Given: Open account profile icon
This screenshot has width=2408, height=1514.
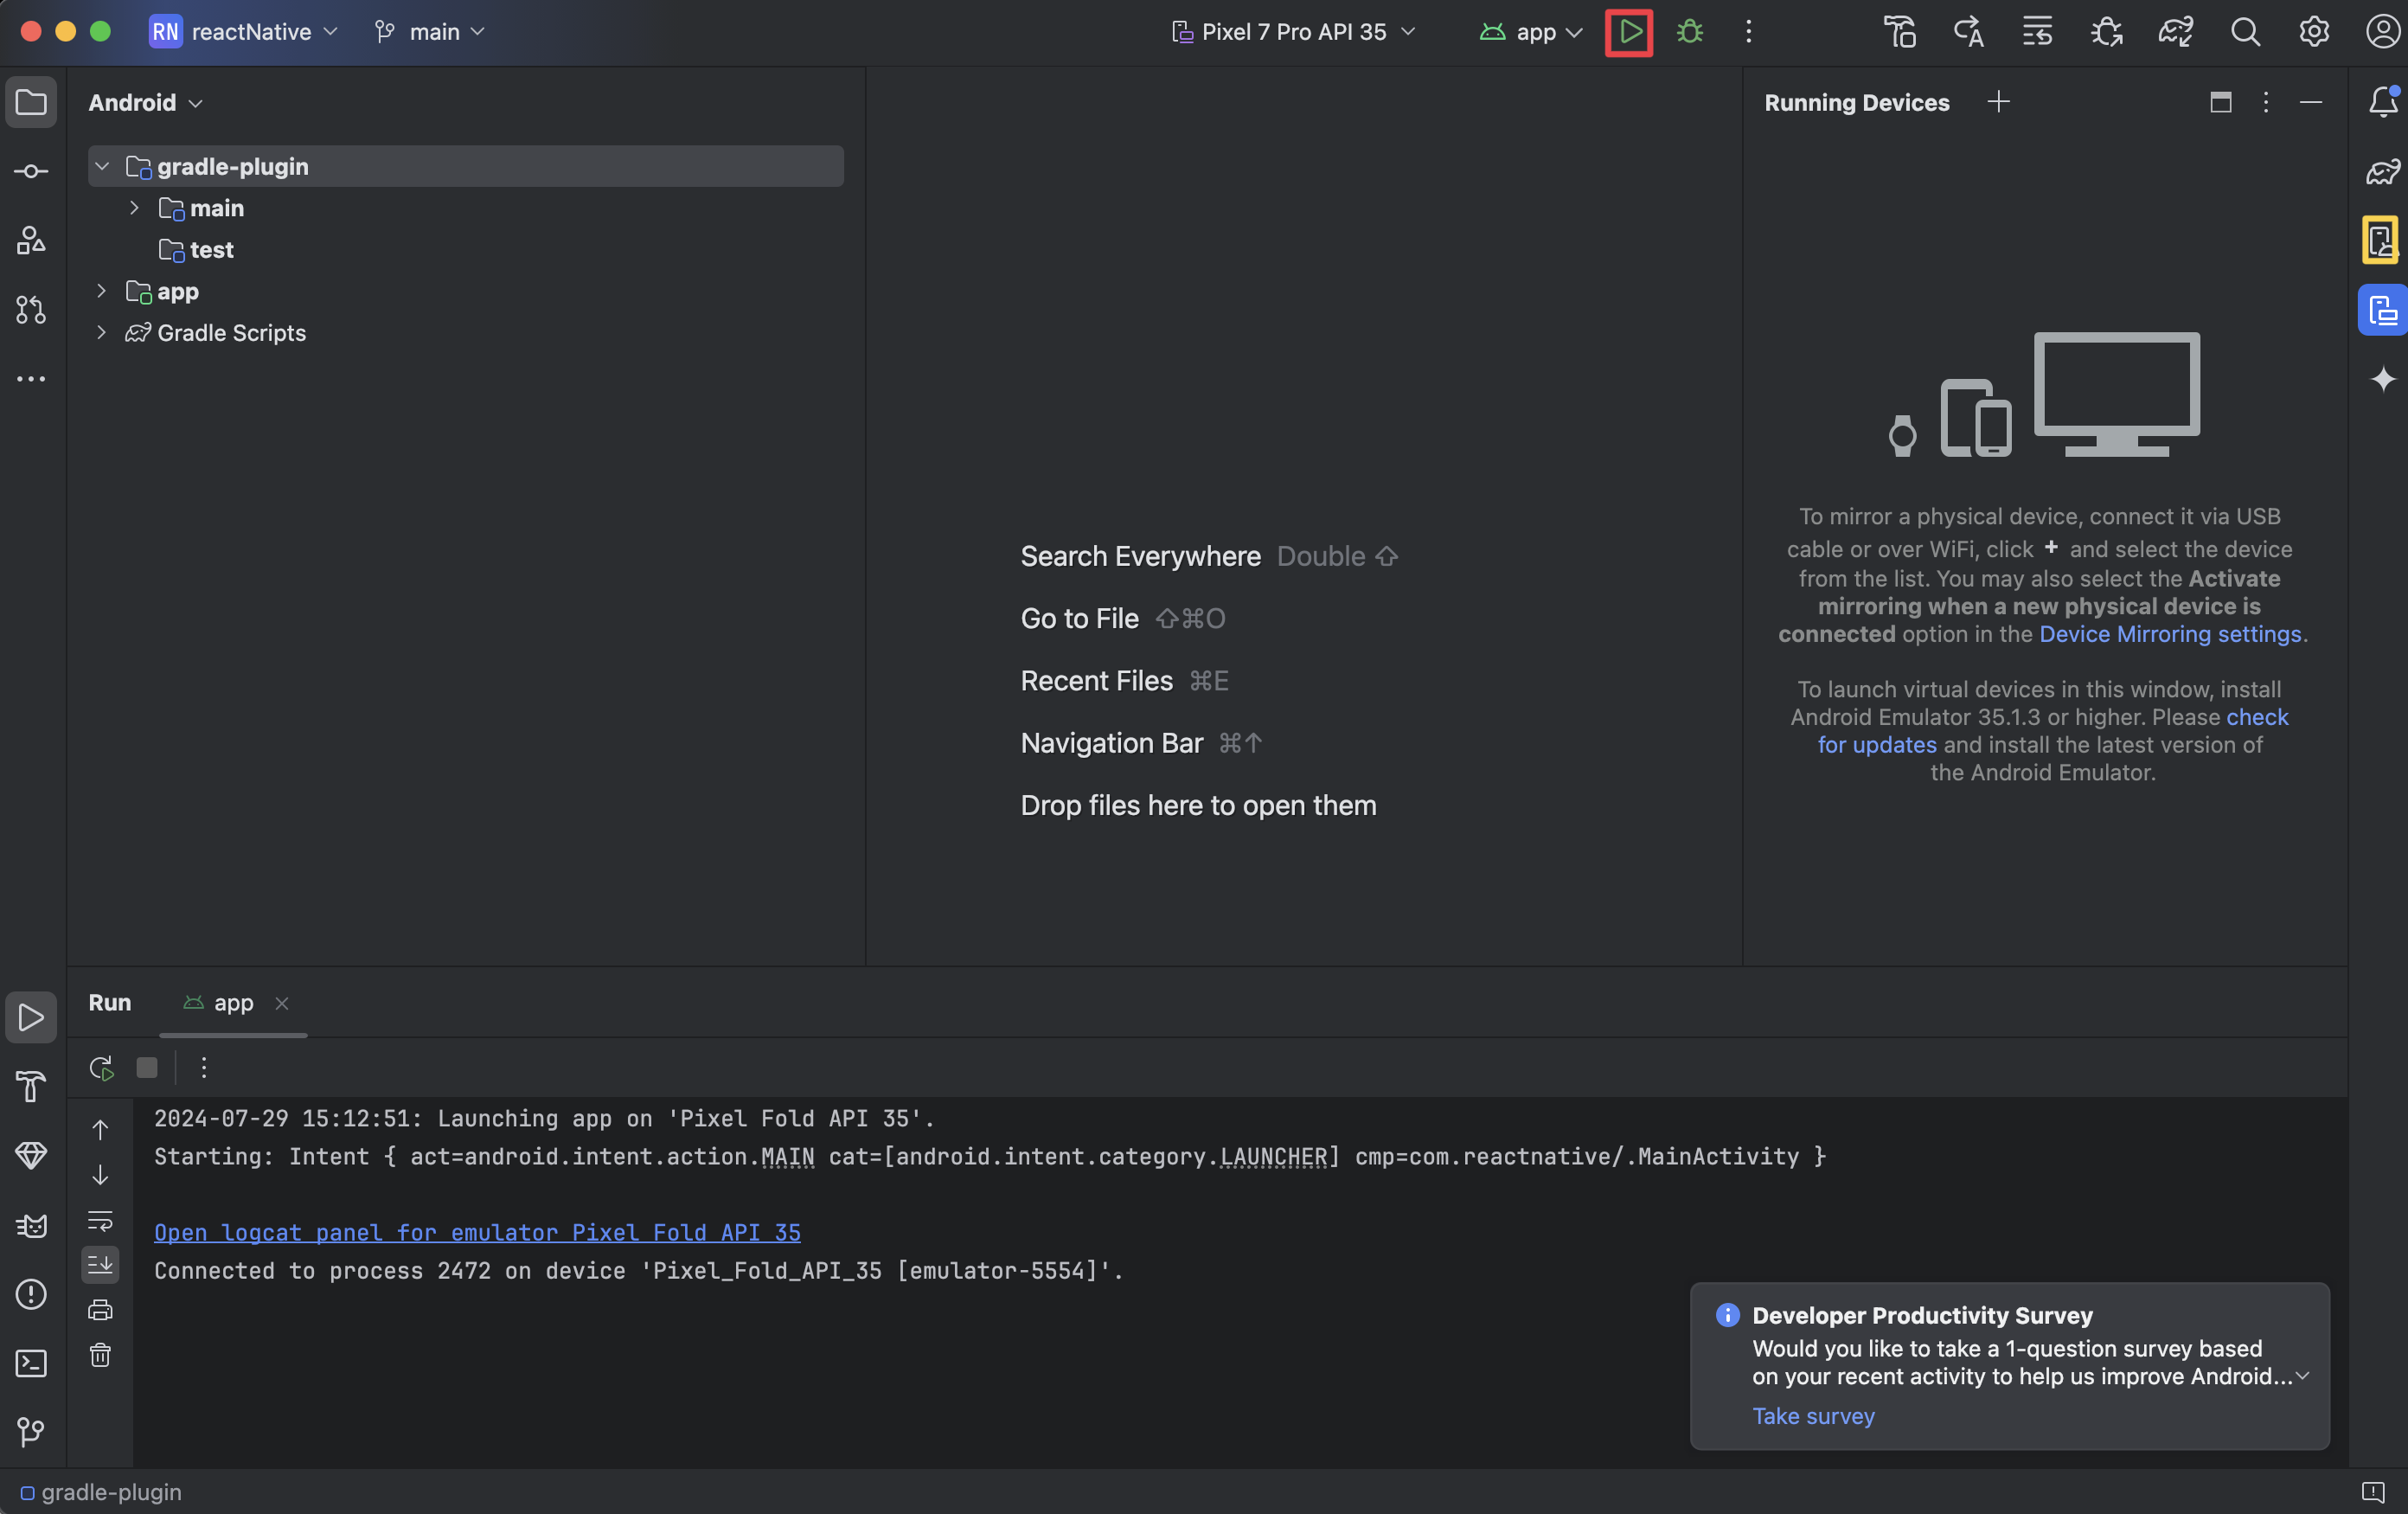Looking at the screenshot, I should click(2383, 32).
